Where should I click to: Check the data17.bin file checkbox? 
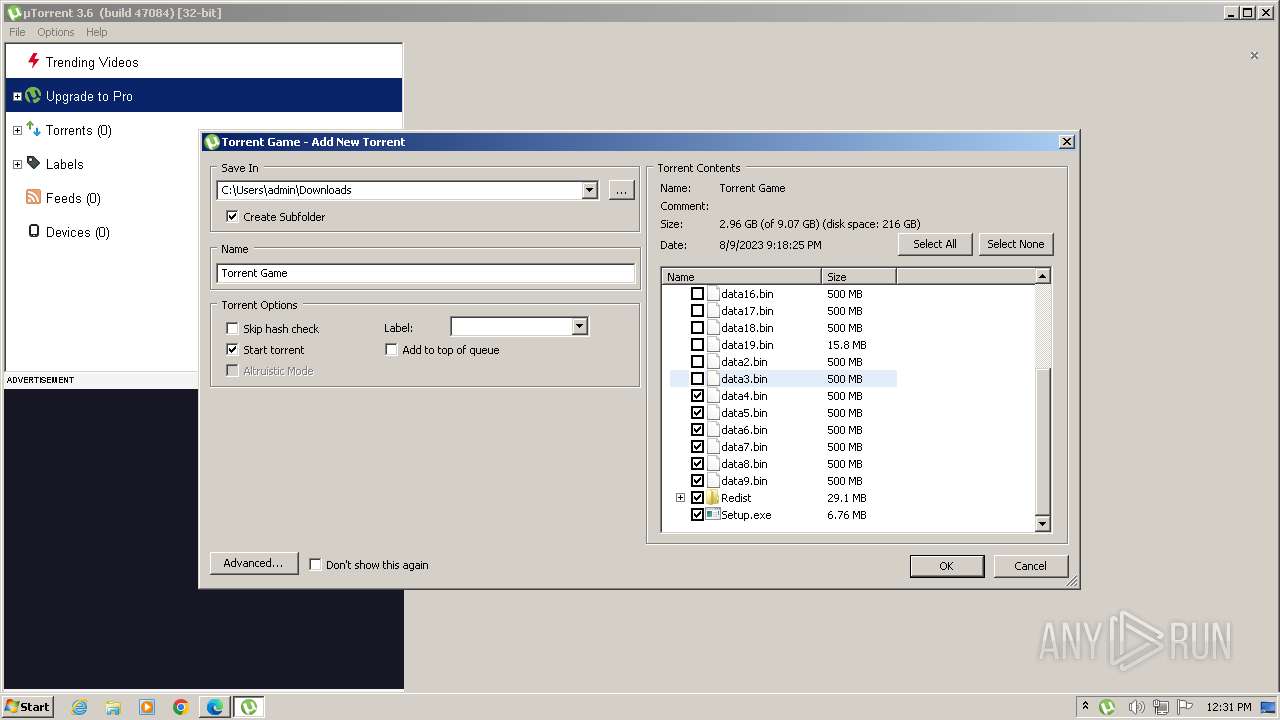tap(698, 311)
